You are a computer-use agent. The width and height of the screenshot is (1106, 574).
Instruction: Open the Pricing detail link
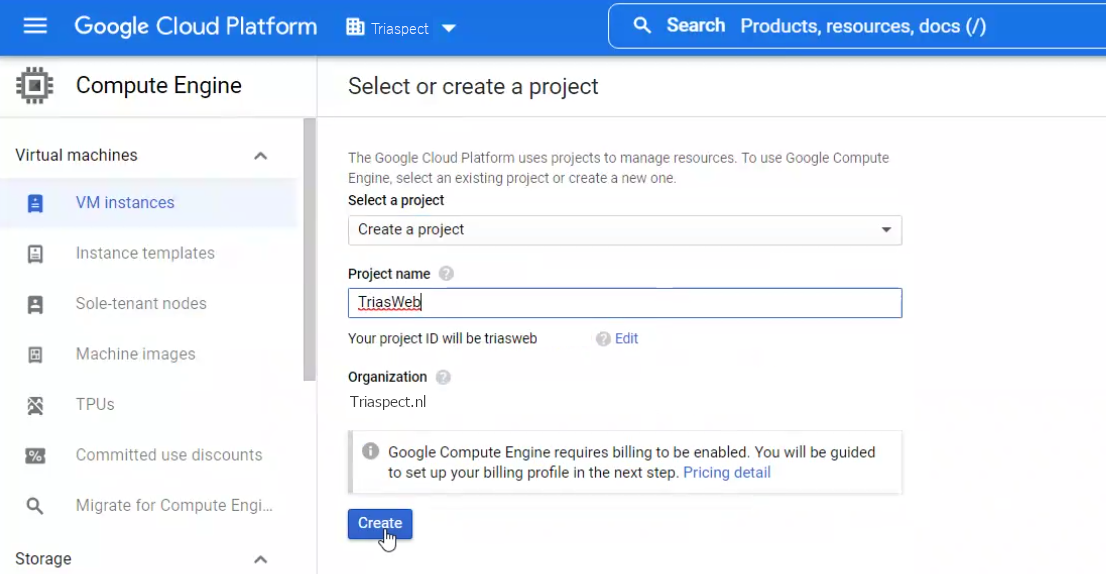[x=726, y=473]
